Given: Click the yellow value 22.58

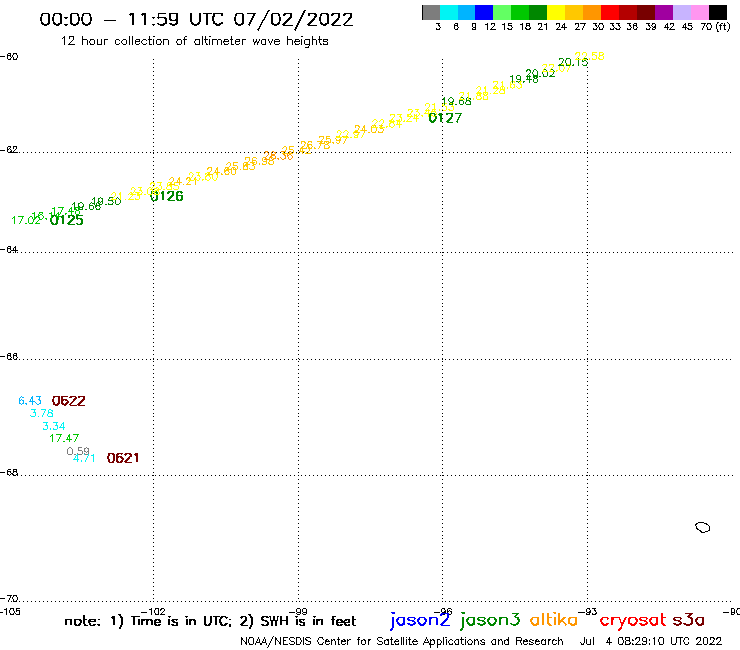Looking at the screenshot, I should (x=589, y=56).
